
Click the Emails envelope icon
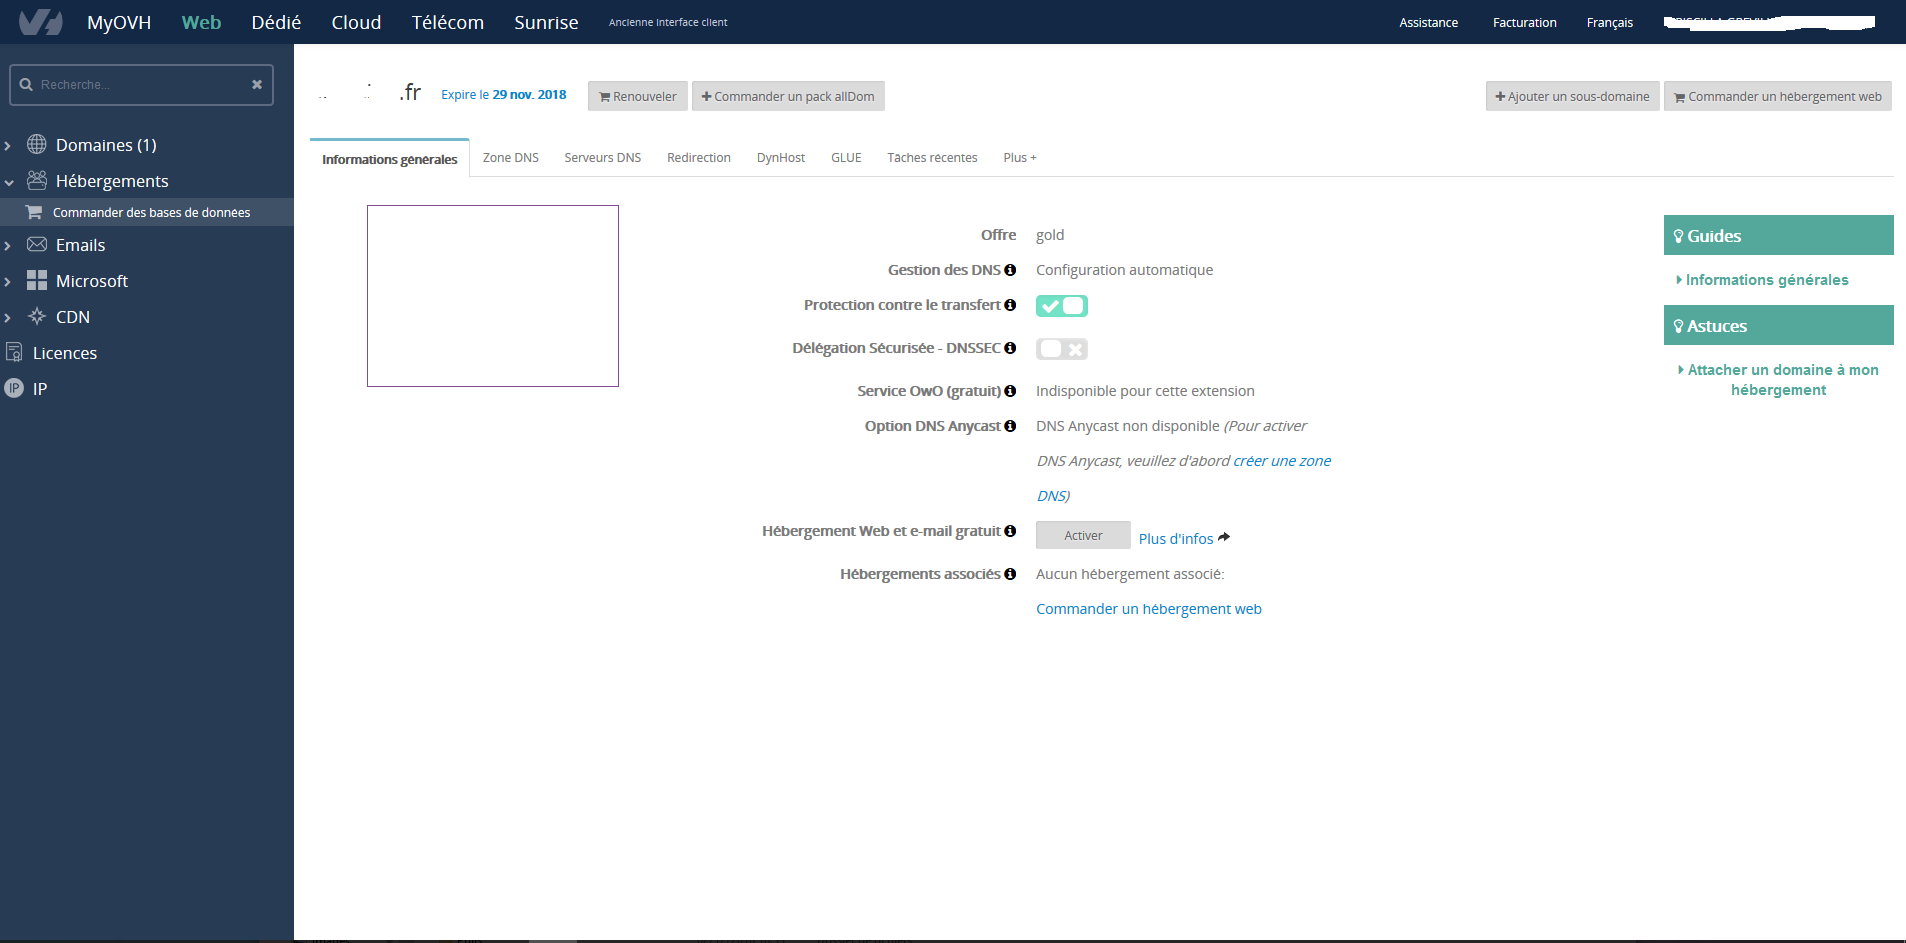[37, 244]
